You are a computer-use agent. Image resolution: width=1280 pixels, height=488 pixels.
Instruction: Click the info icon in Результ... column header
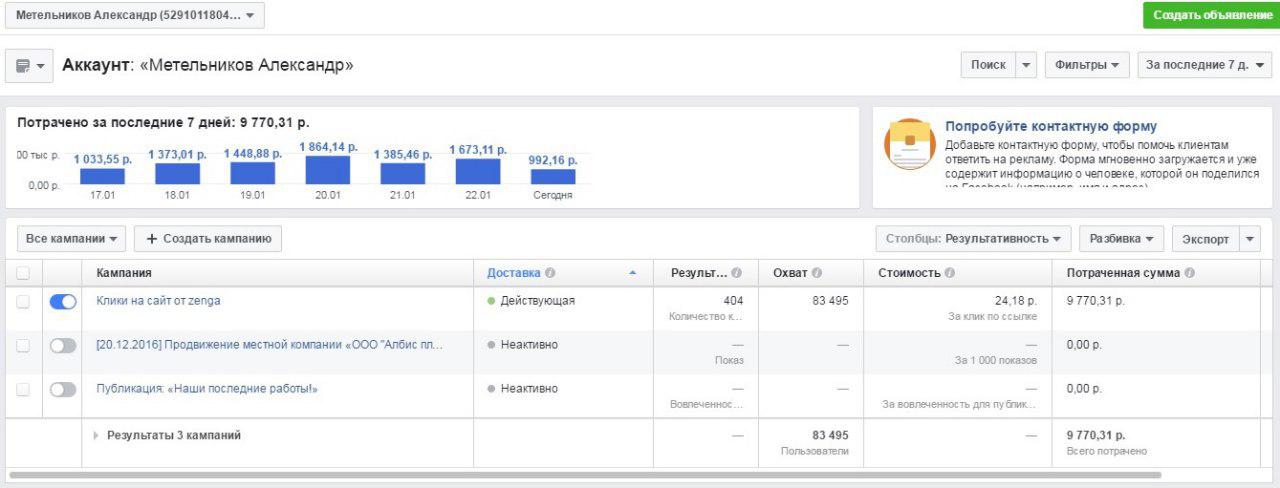[x=736, y=273]
